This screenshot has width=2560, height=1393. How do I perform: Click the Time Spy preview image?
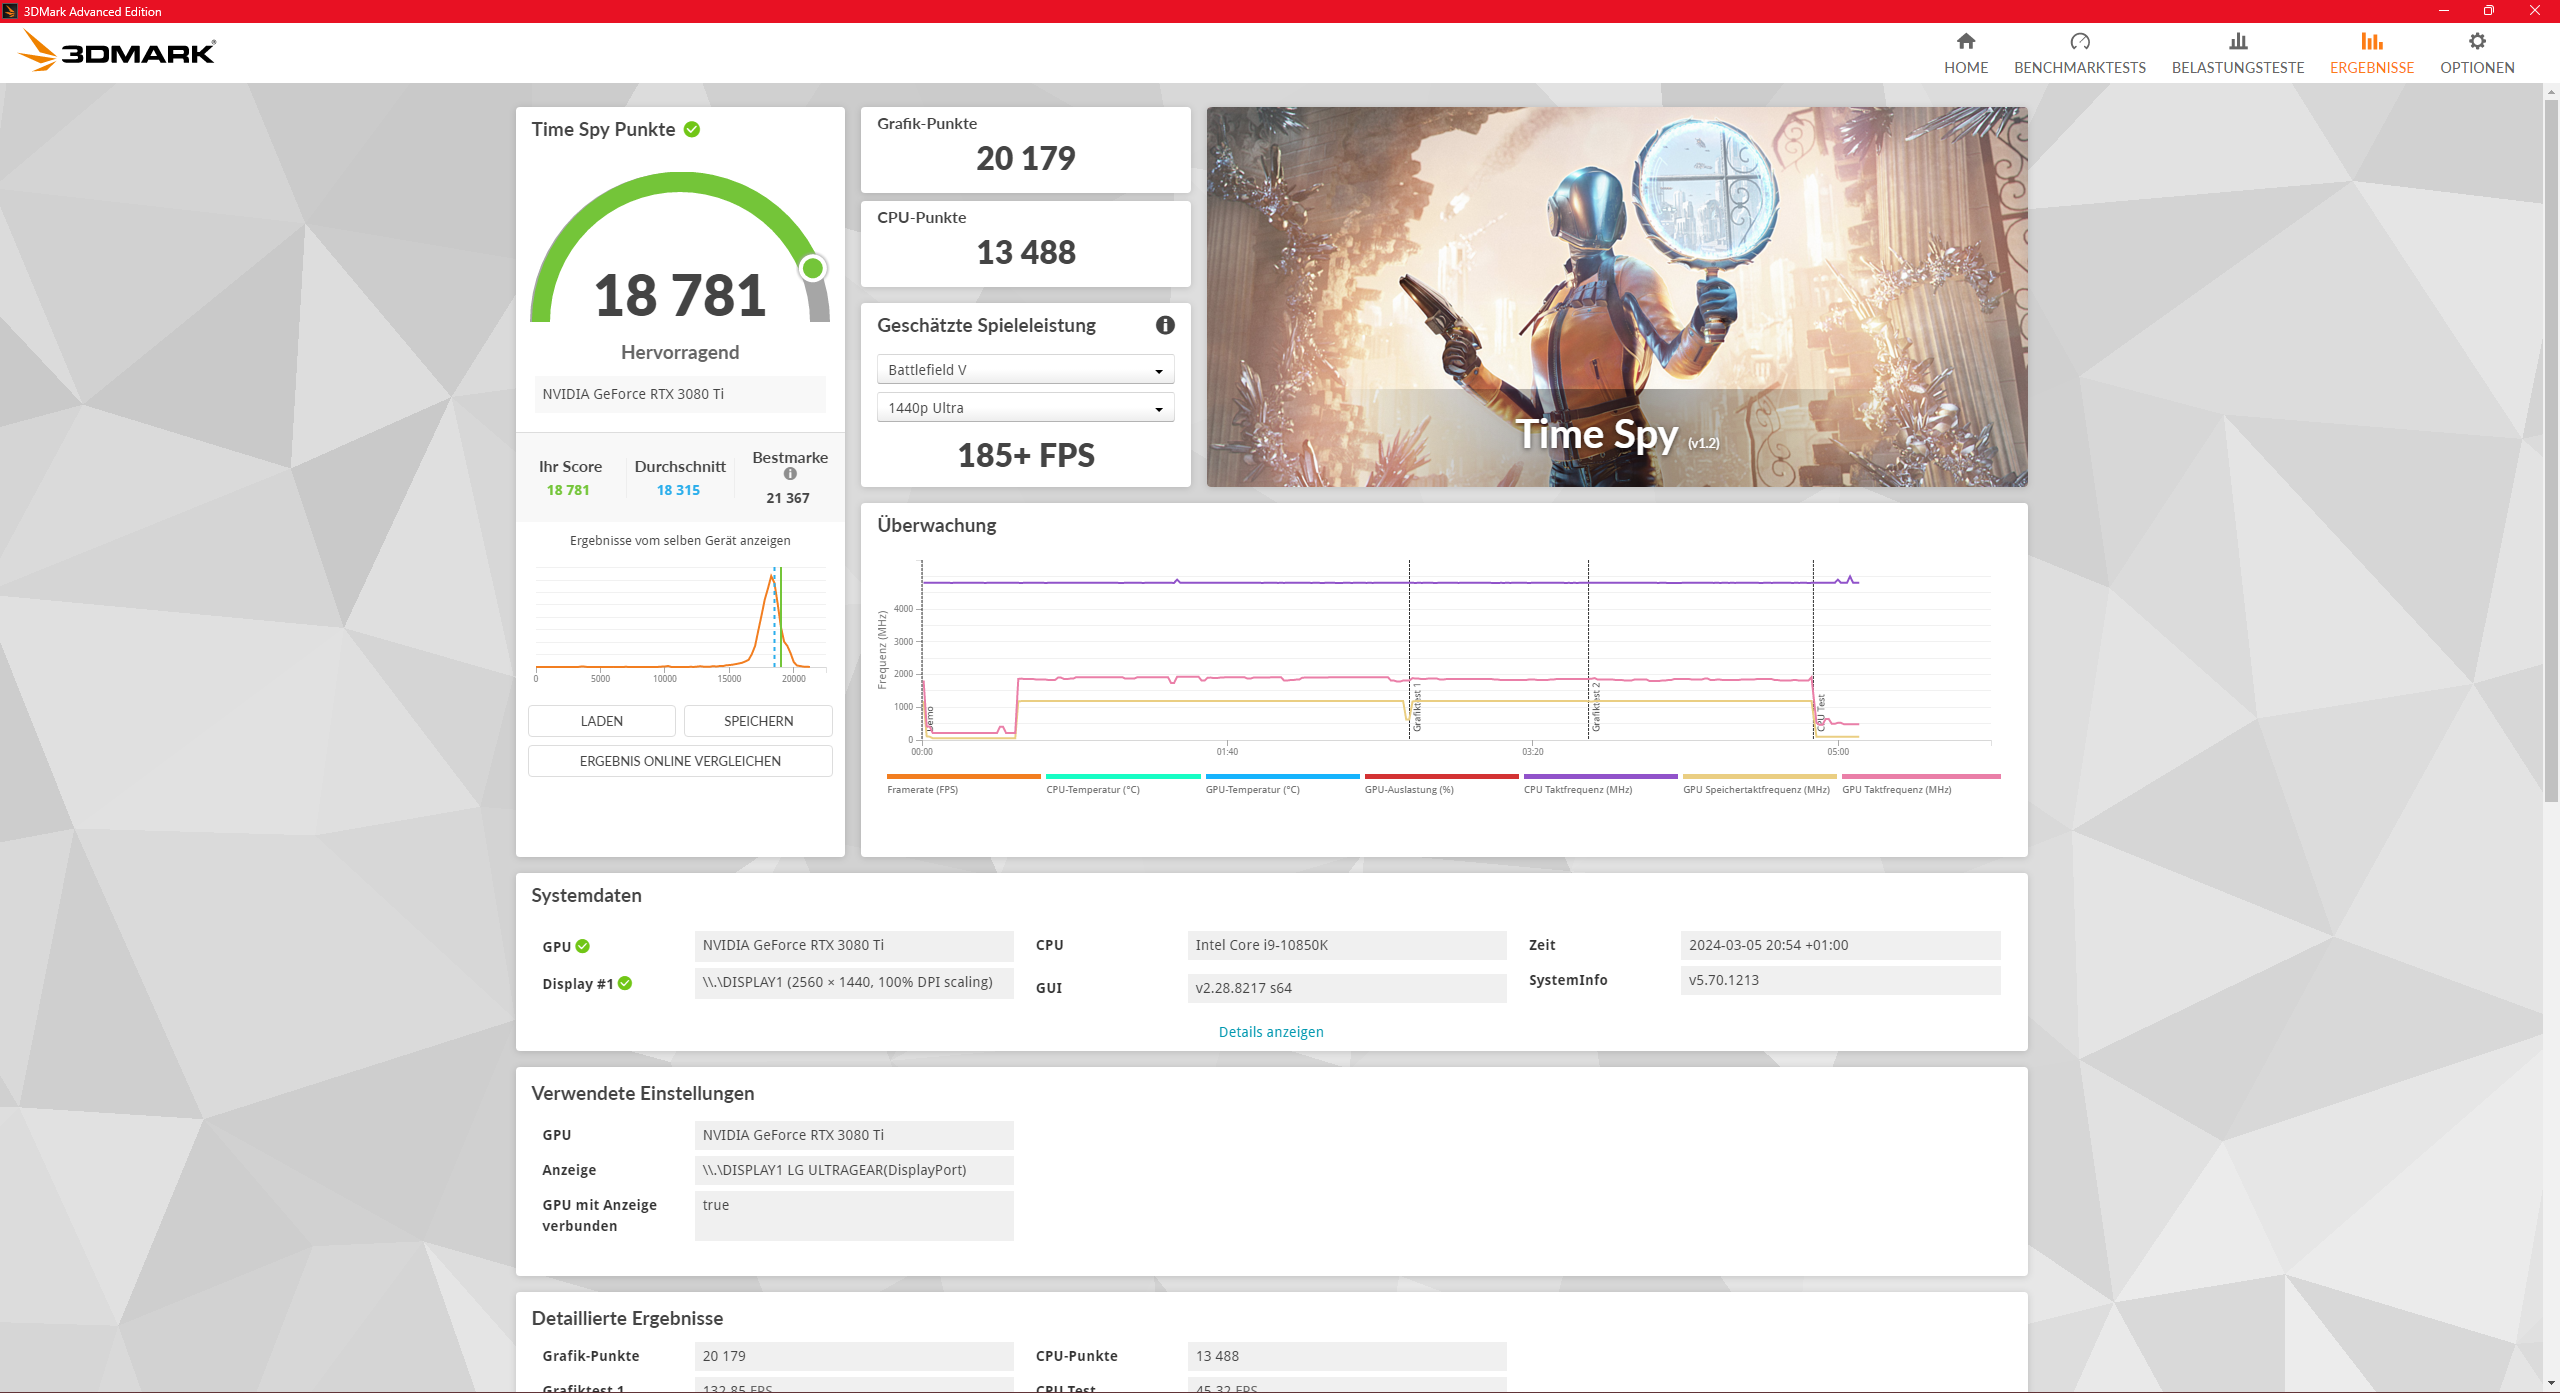click(1616, 297)
